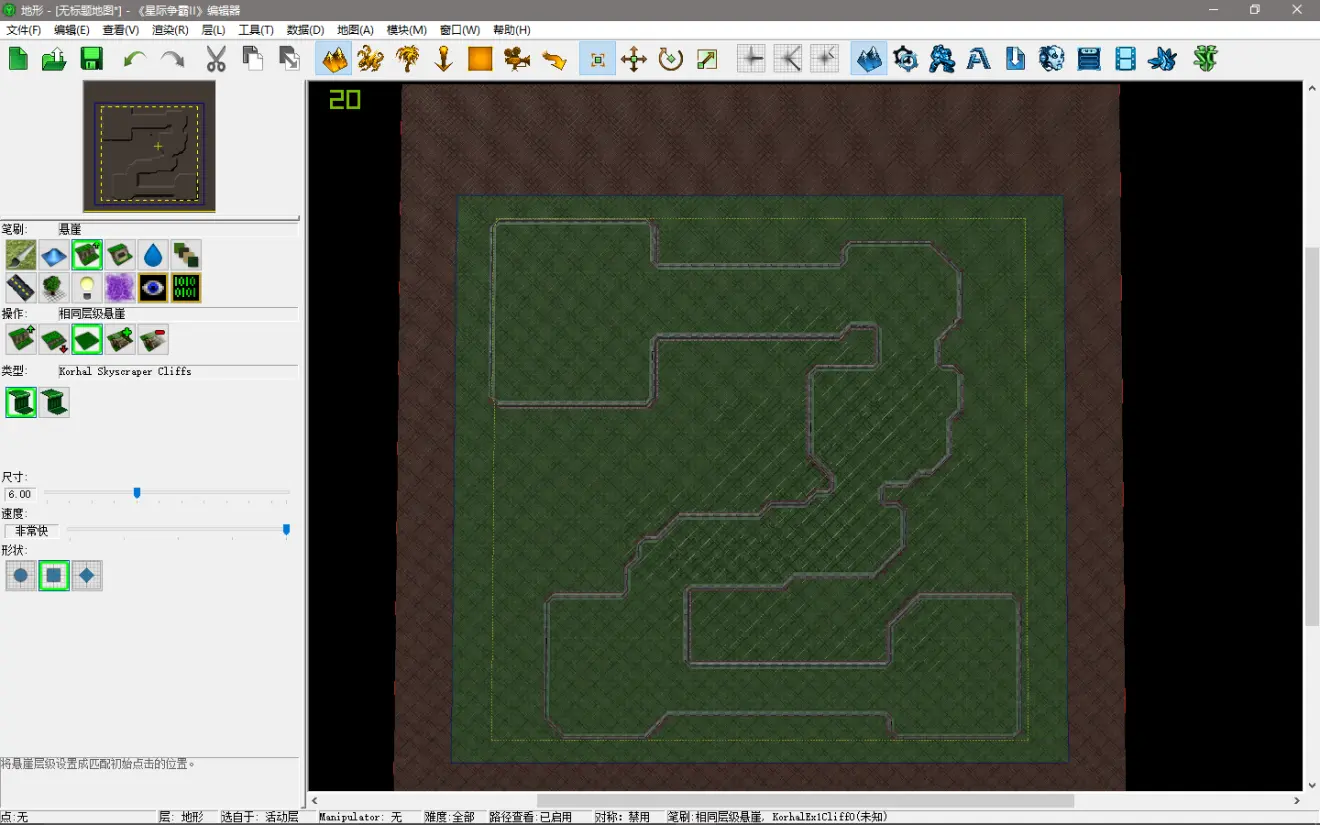This screenshot has height=825, width=1320.
Task: Select the binary Pathing brush
Action: (x=186, y=288)
